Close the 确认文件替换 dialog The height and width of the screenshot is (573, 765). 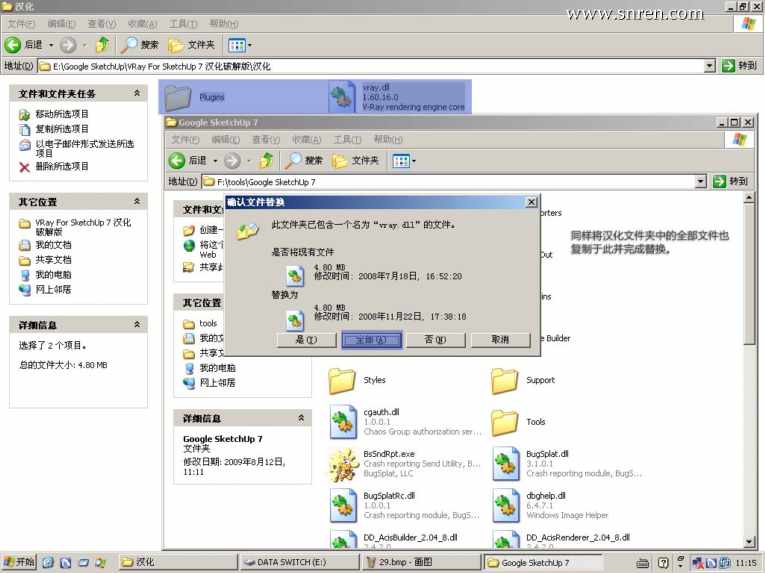(x=531, y=202)
